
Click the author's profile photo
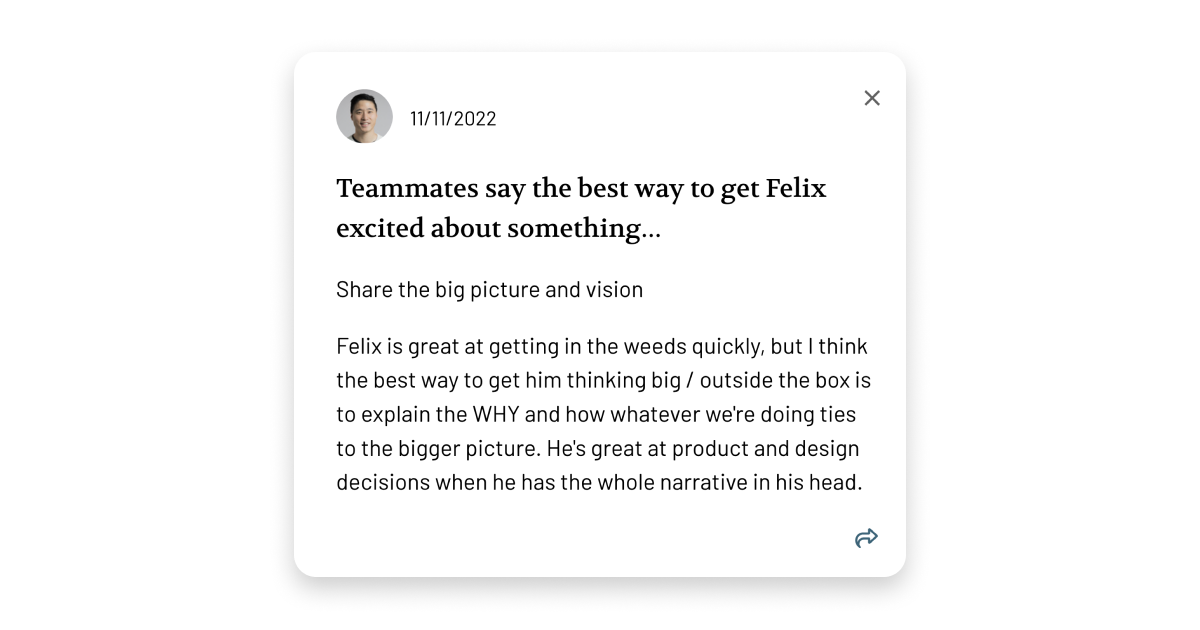click(x=364, y=117)
